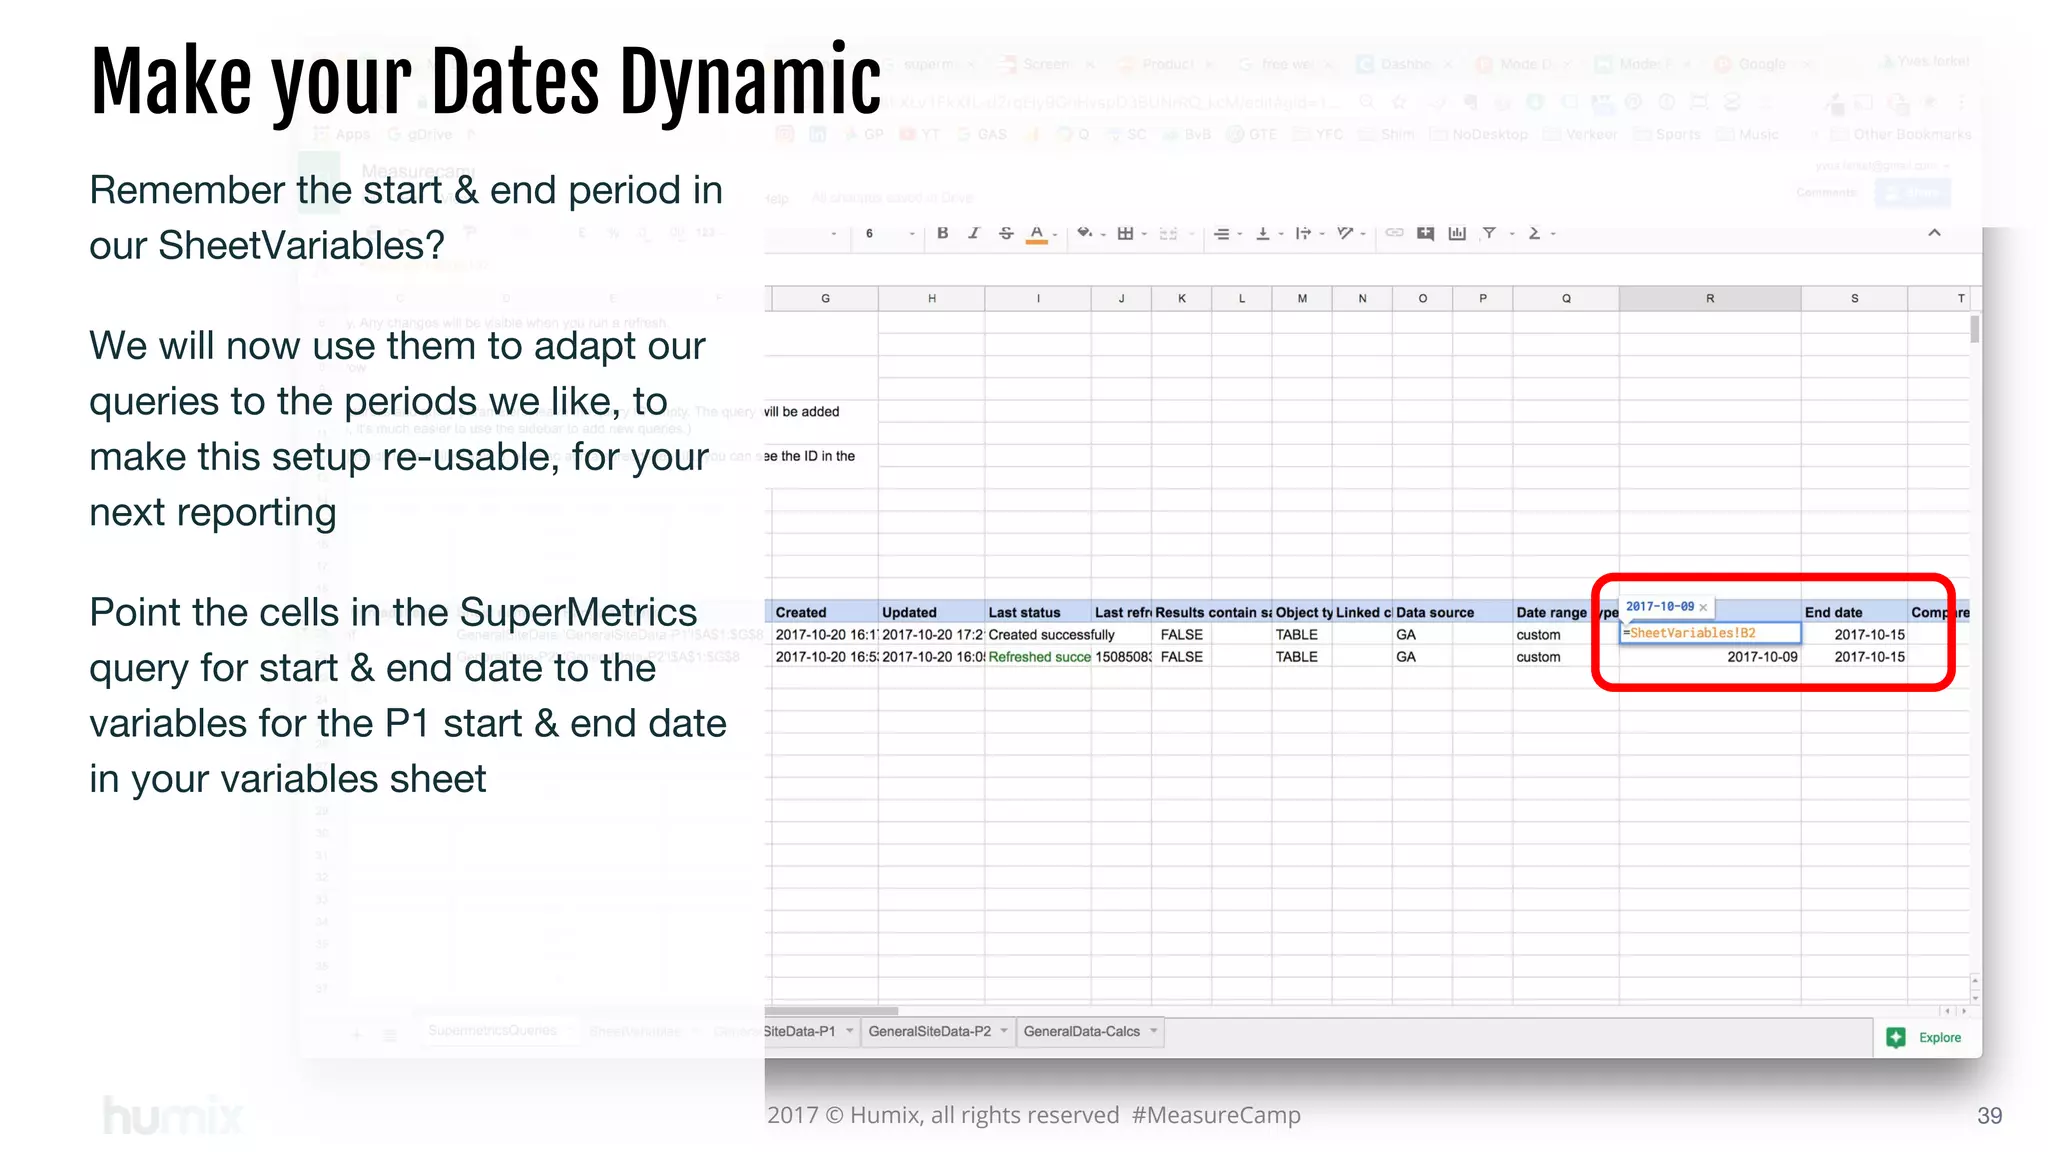
Task: Expand fill color dropdown arrow
Action: click(x=1103, y=235)
